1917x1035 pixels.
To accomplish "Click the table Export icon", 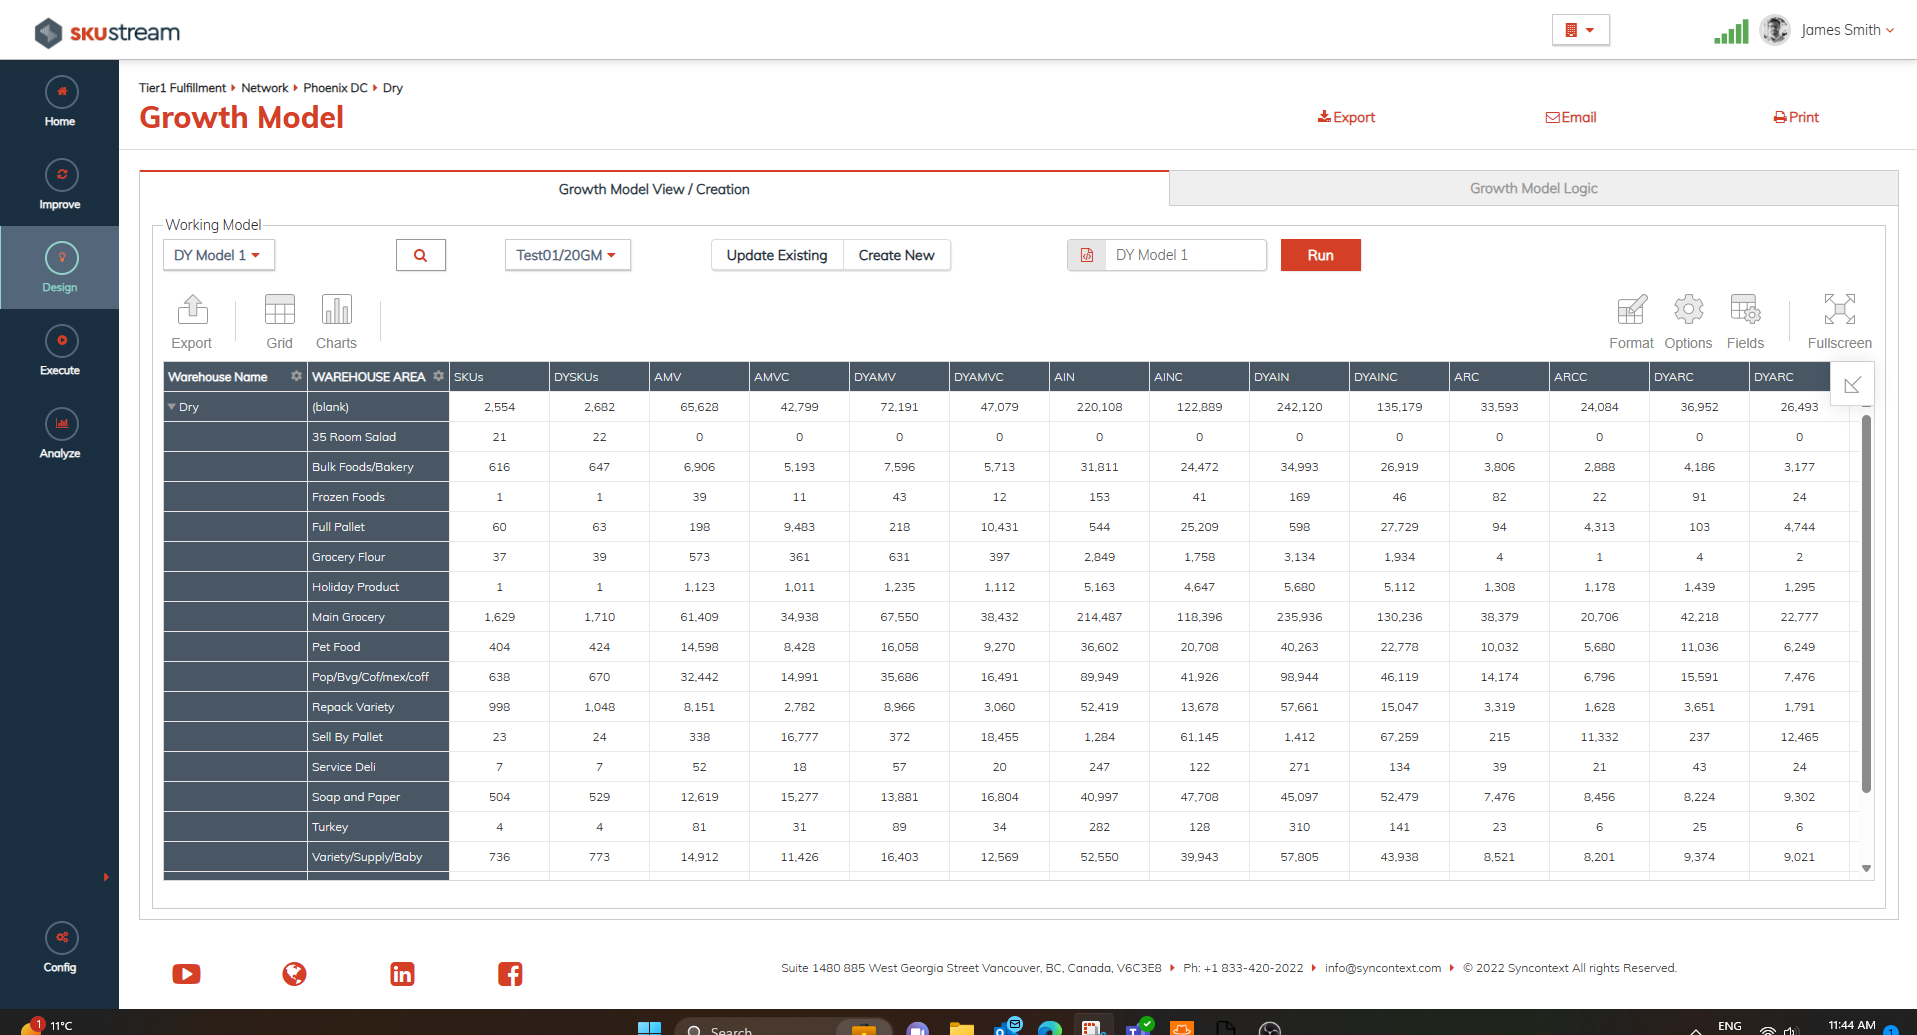I will [x=192, y=310].
